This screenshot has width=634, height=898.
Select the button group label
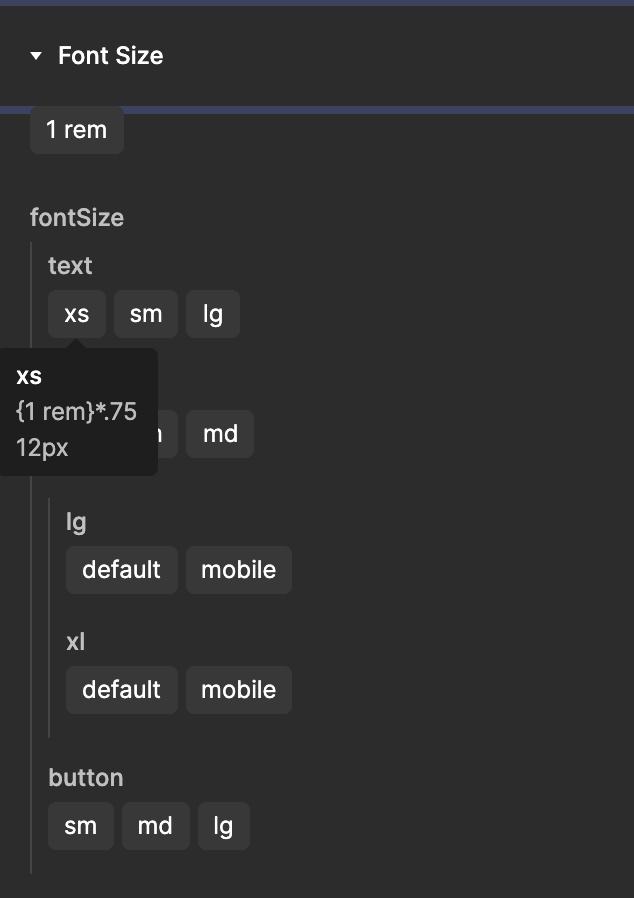86,777
